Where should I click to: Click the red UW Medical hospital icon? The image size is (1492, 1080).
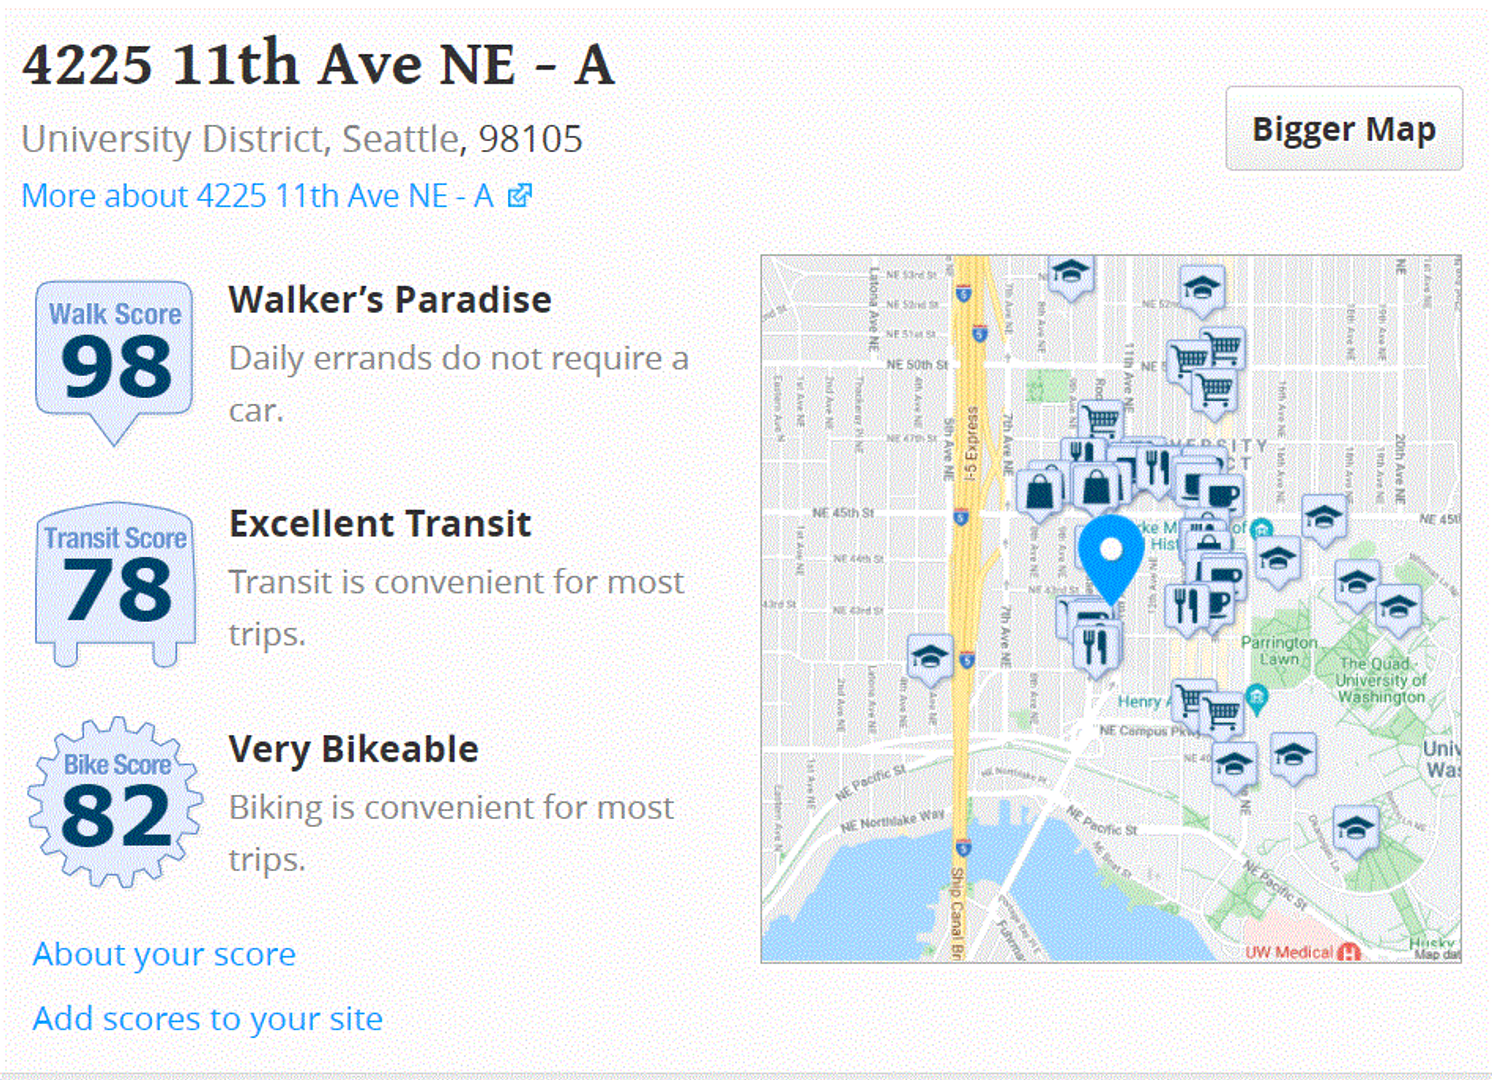pyautogui.click(x=1349, y=952)
